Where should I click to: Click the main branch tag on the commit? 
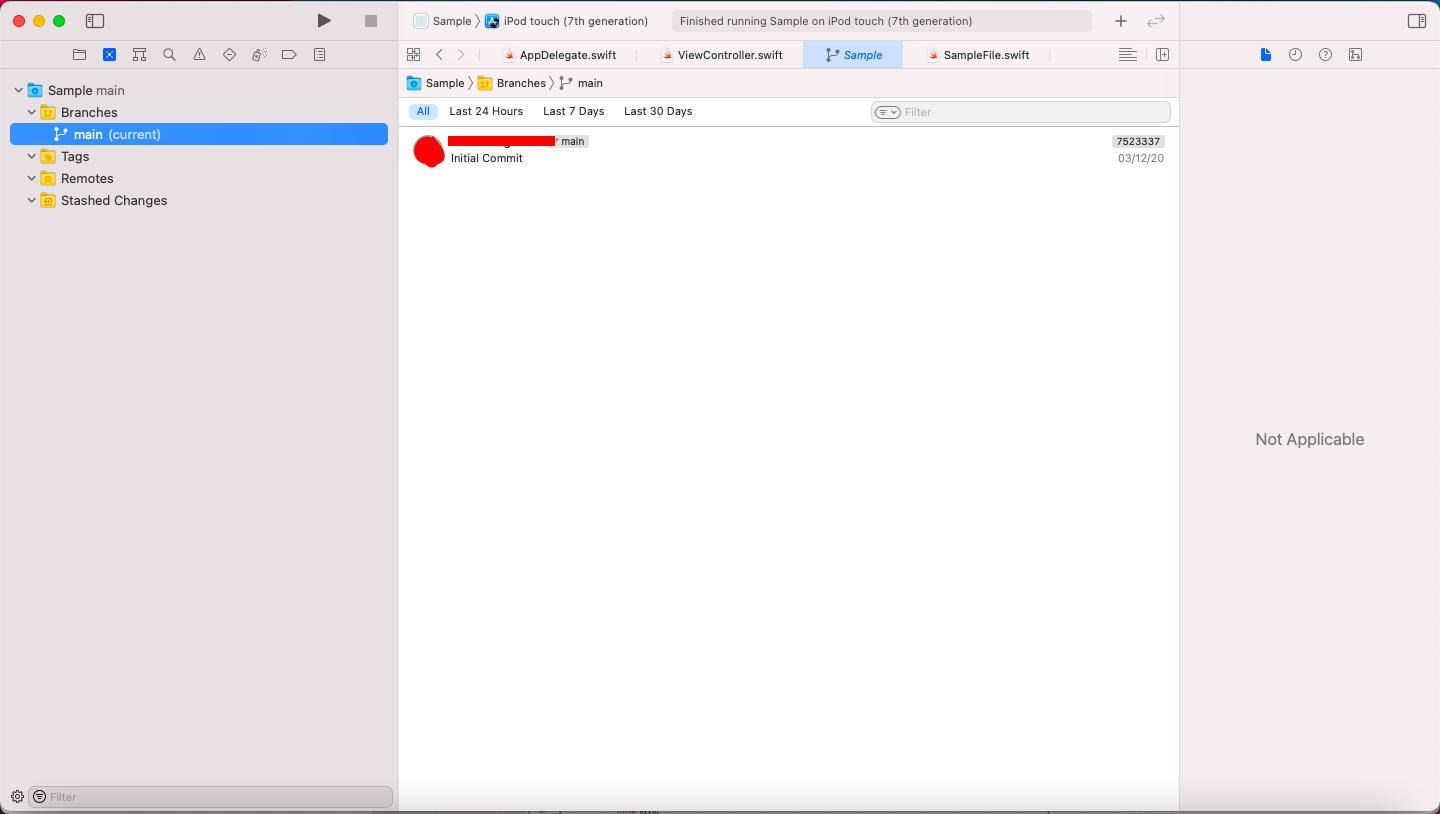pyautogui.click(x=573, y=142)
